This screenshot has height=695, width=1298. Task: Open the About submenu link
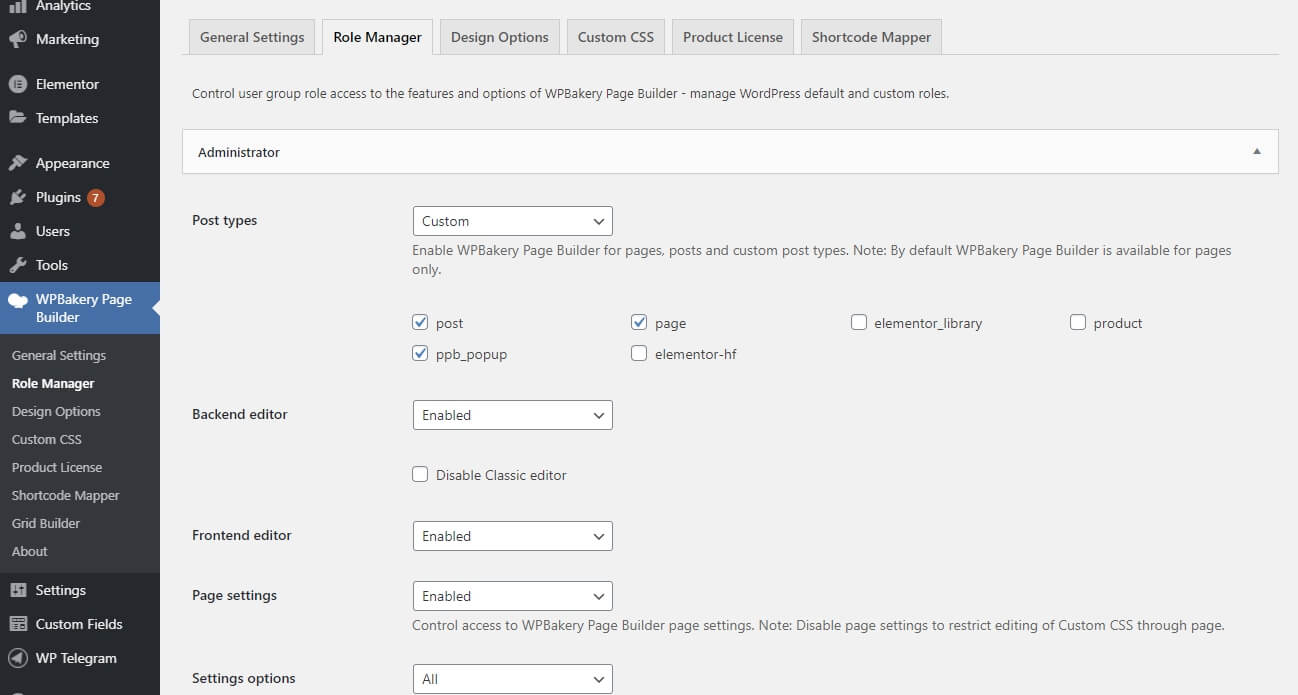point(30,551)
